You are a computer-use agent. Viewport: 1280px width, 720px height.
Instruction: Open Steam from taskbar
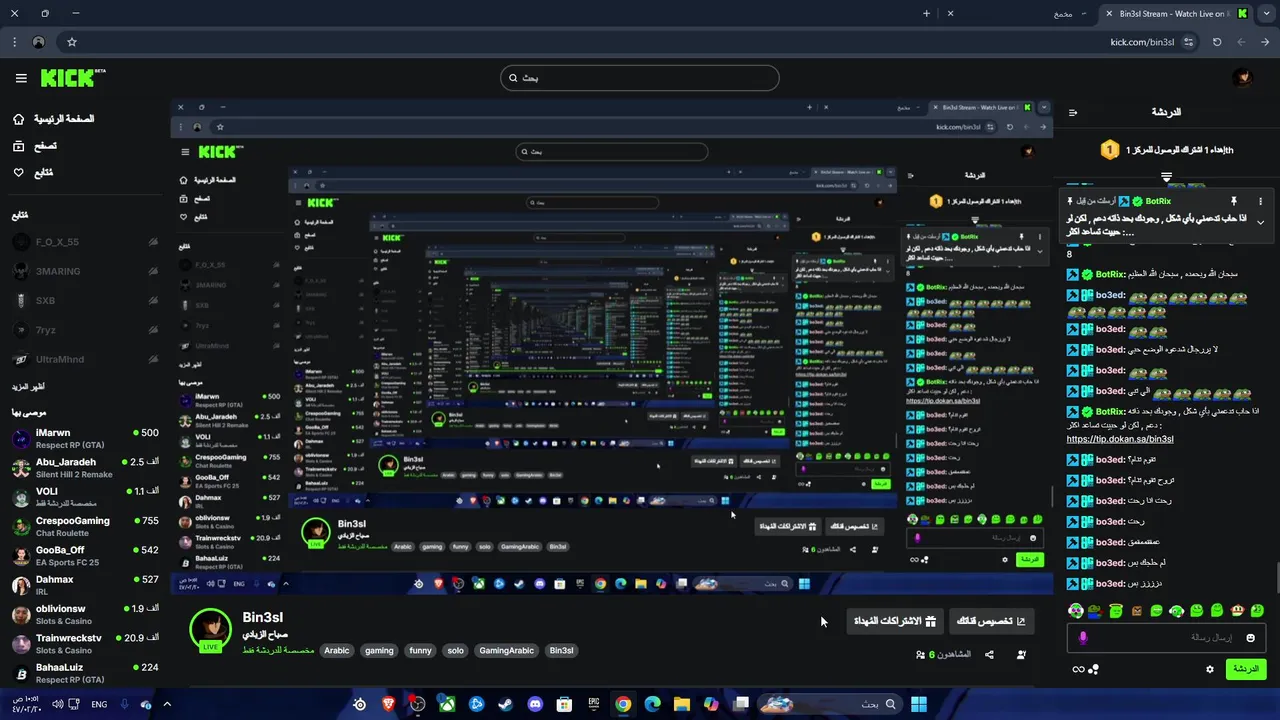[x=506, y=704]
